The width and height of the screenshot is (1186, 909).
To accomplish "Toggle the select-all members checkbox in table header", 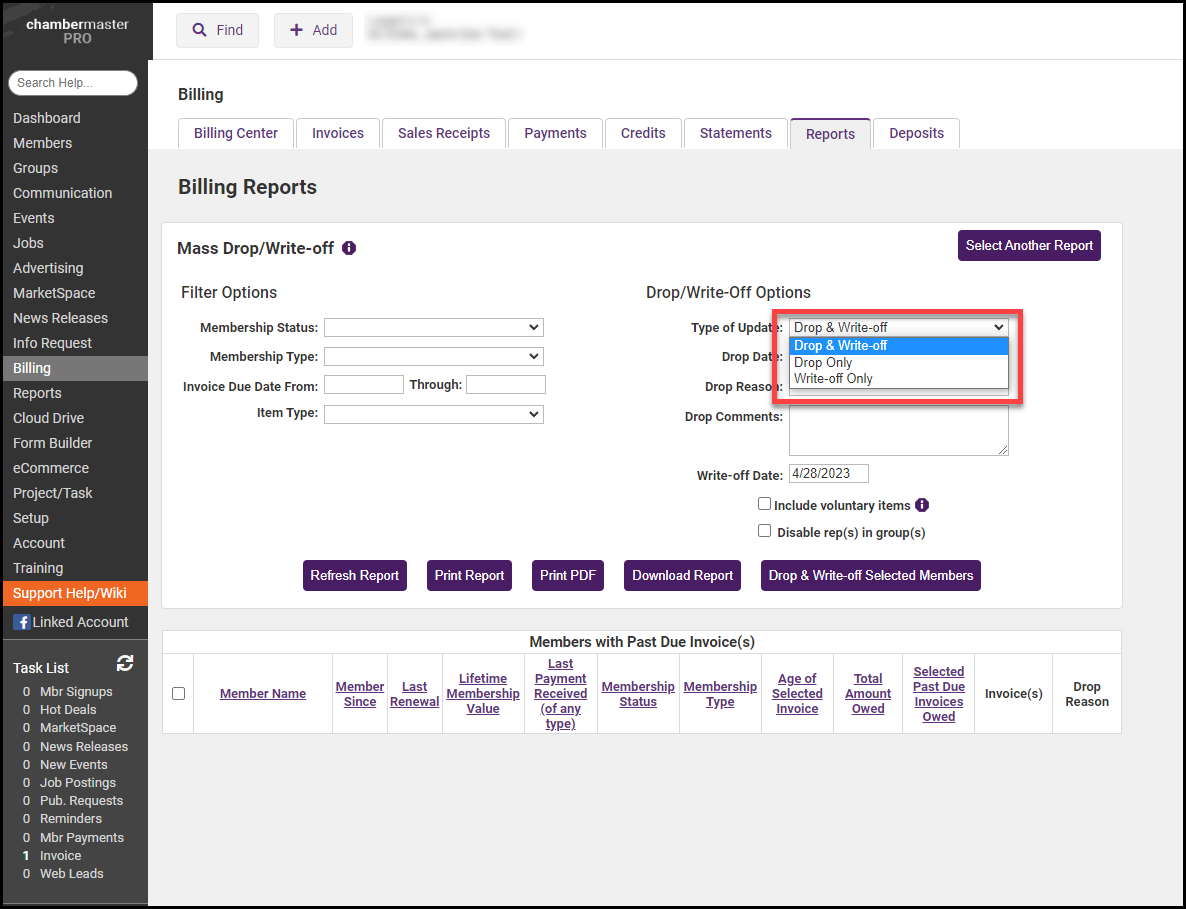I will 178,693.
